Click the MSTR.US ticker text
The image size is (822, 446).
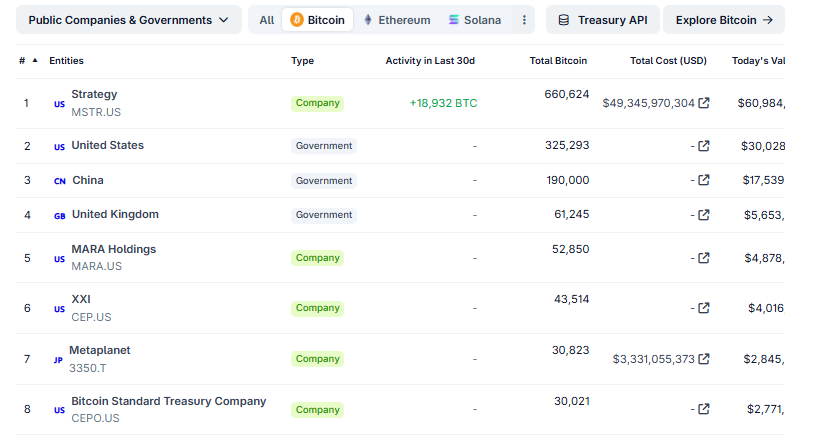(x=96, y=112)
